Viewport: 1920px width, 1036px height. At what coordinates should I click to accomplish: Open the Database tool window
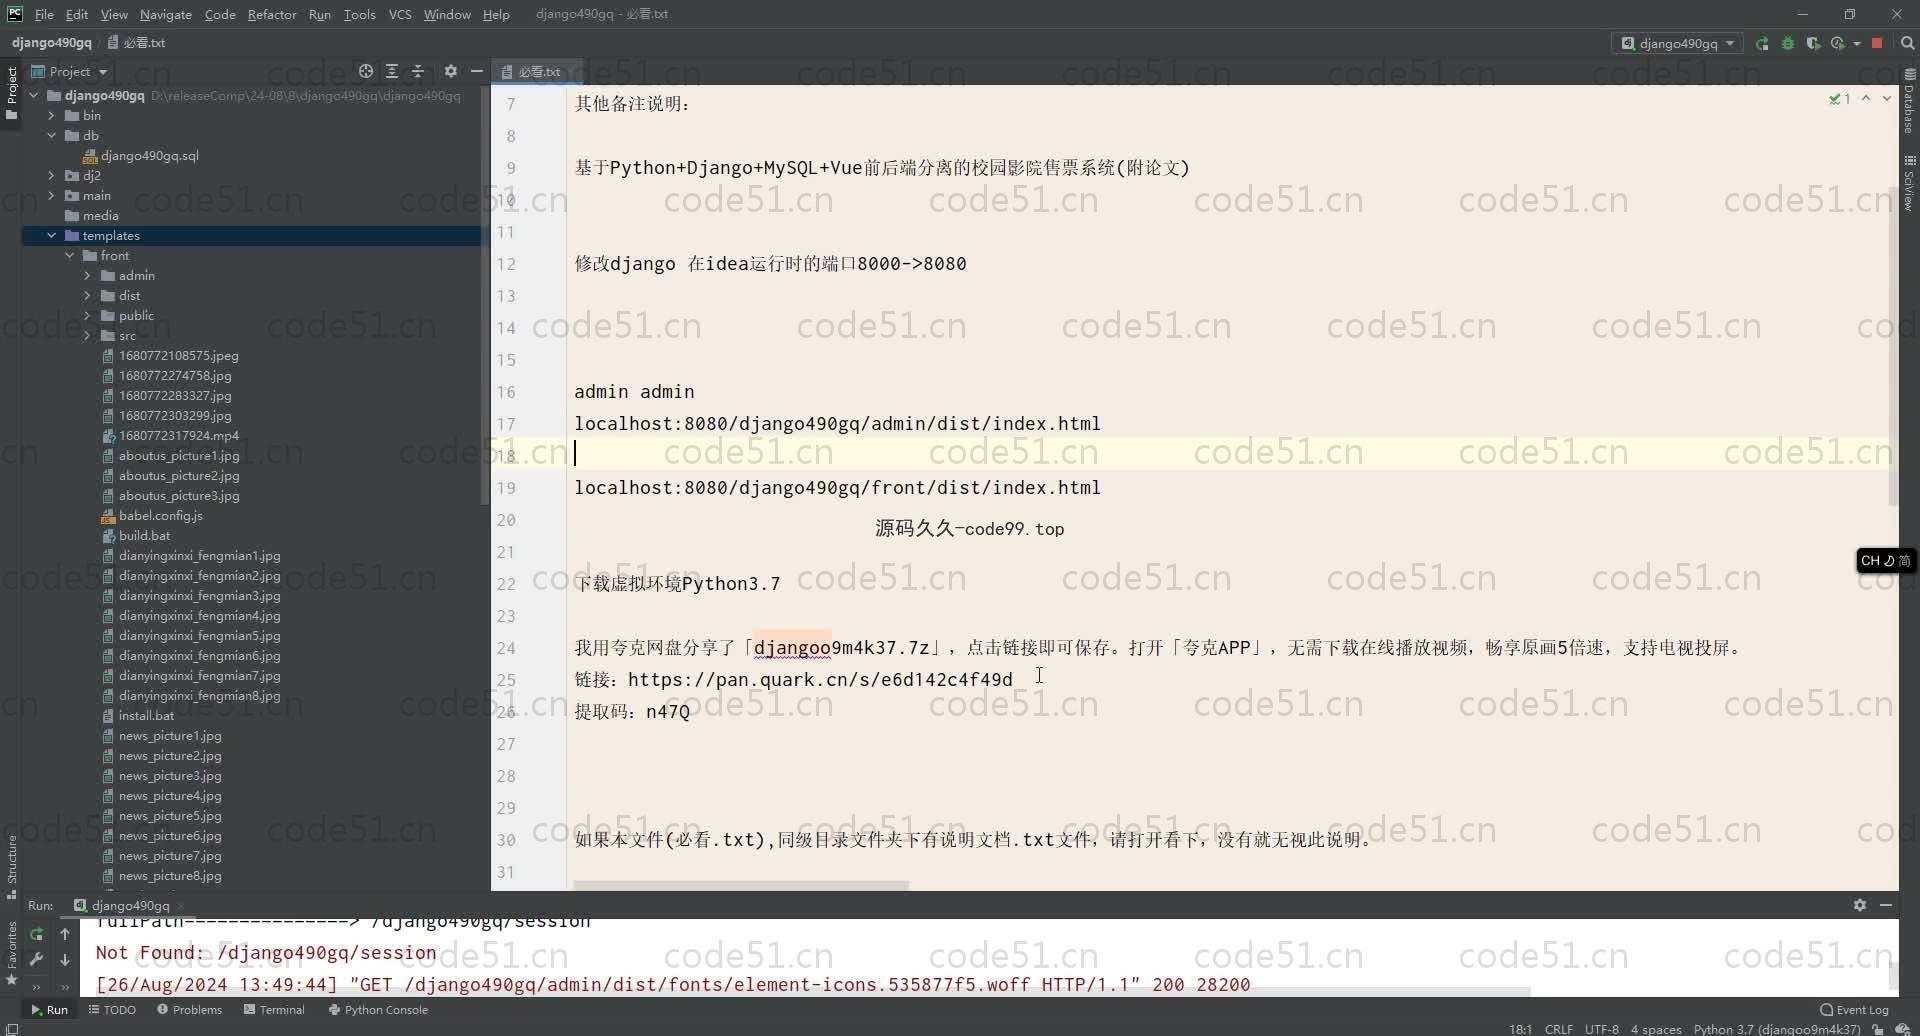1909,101
